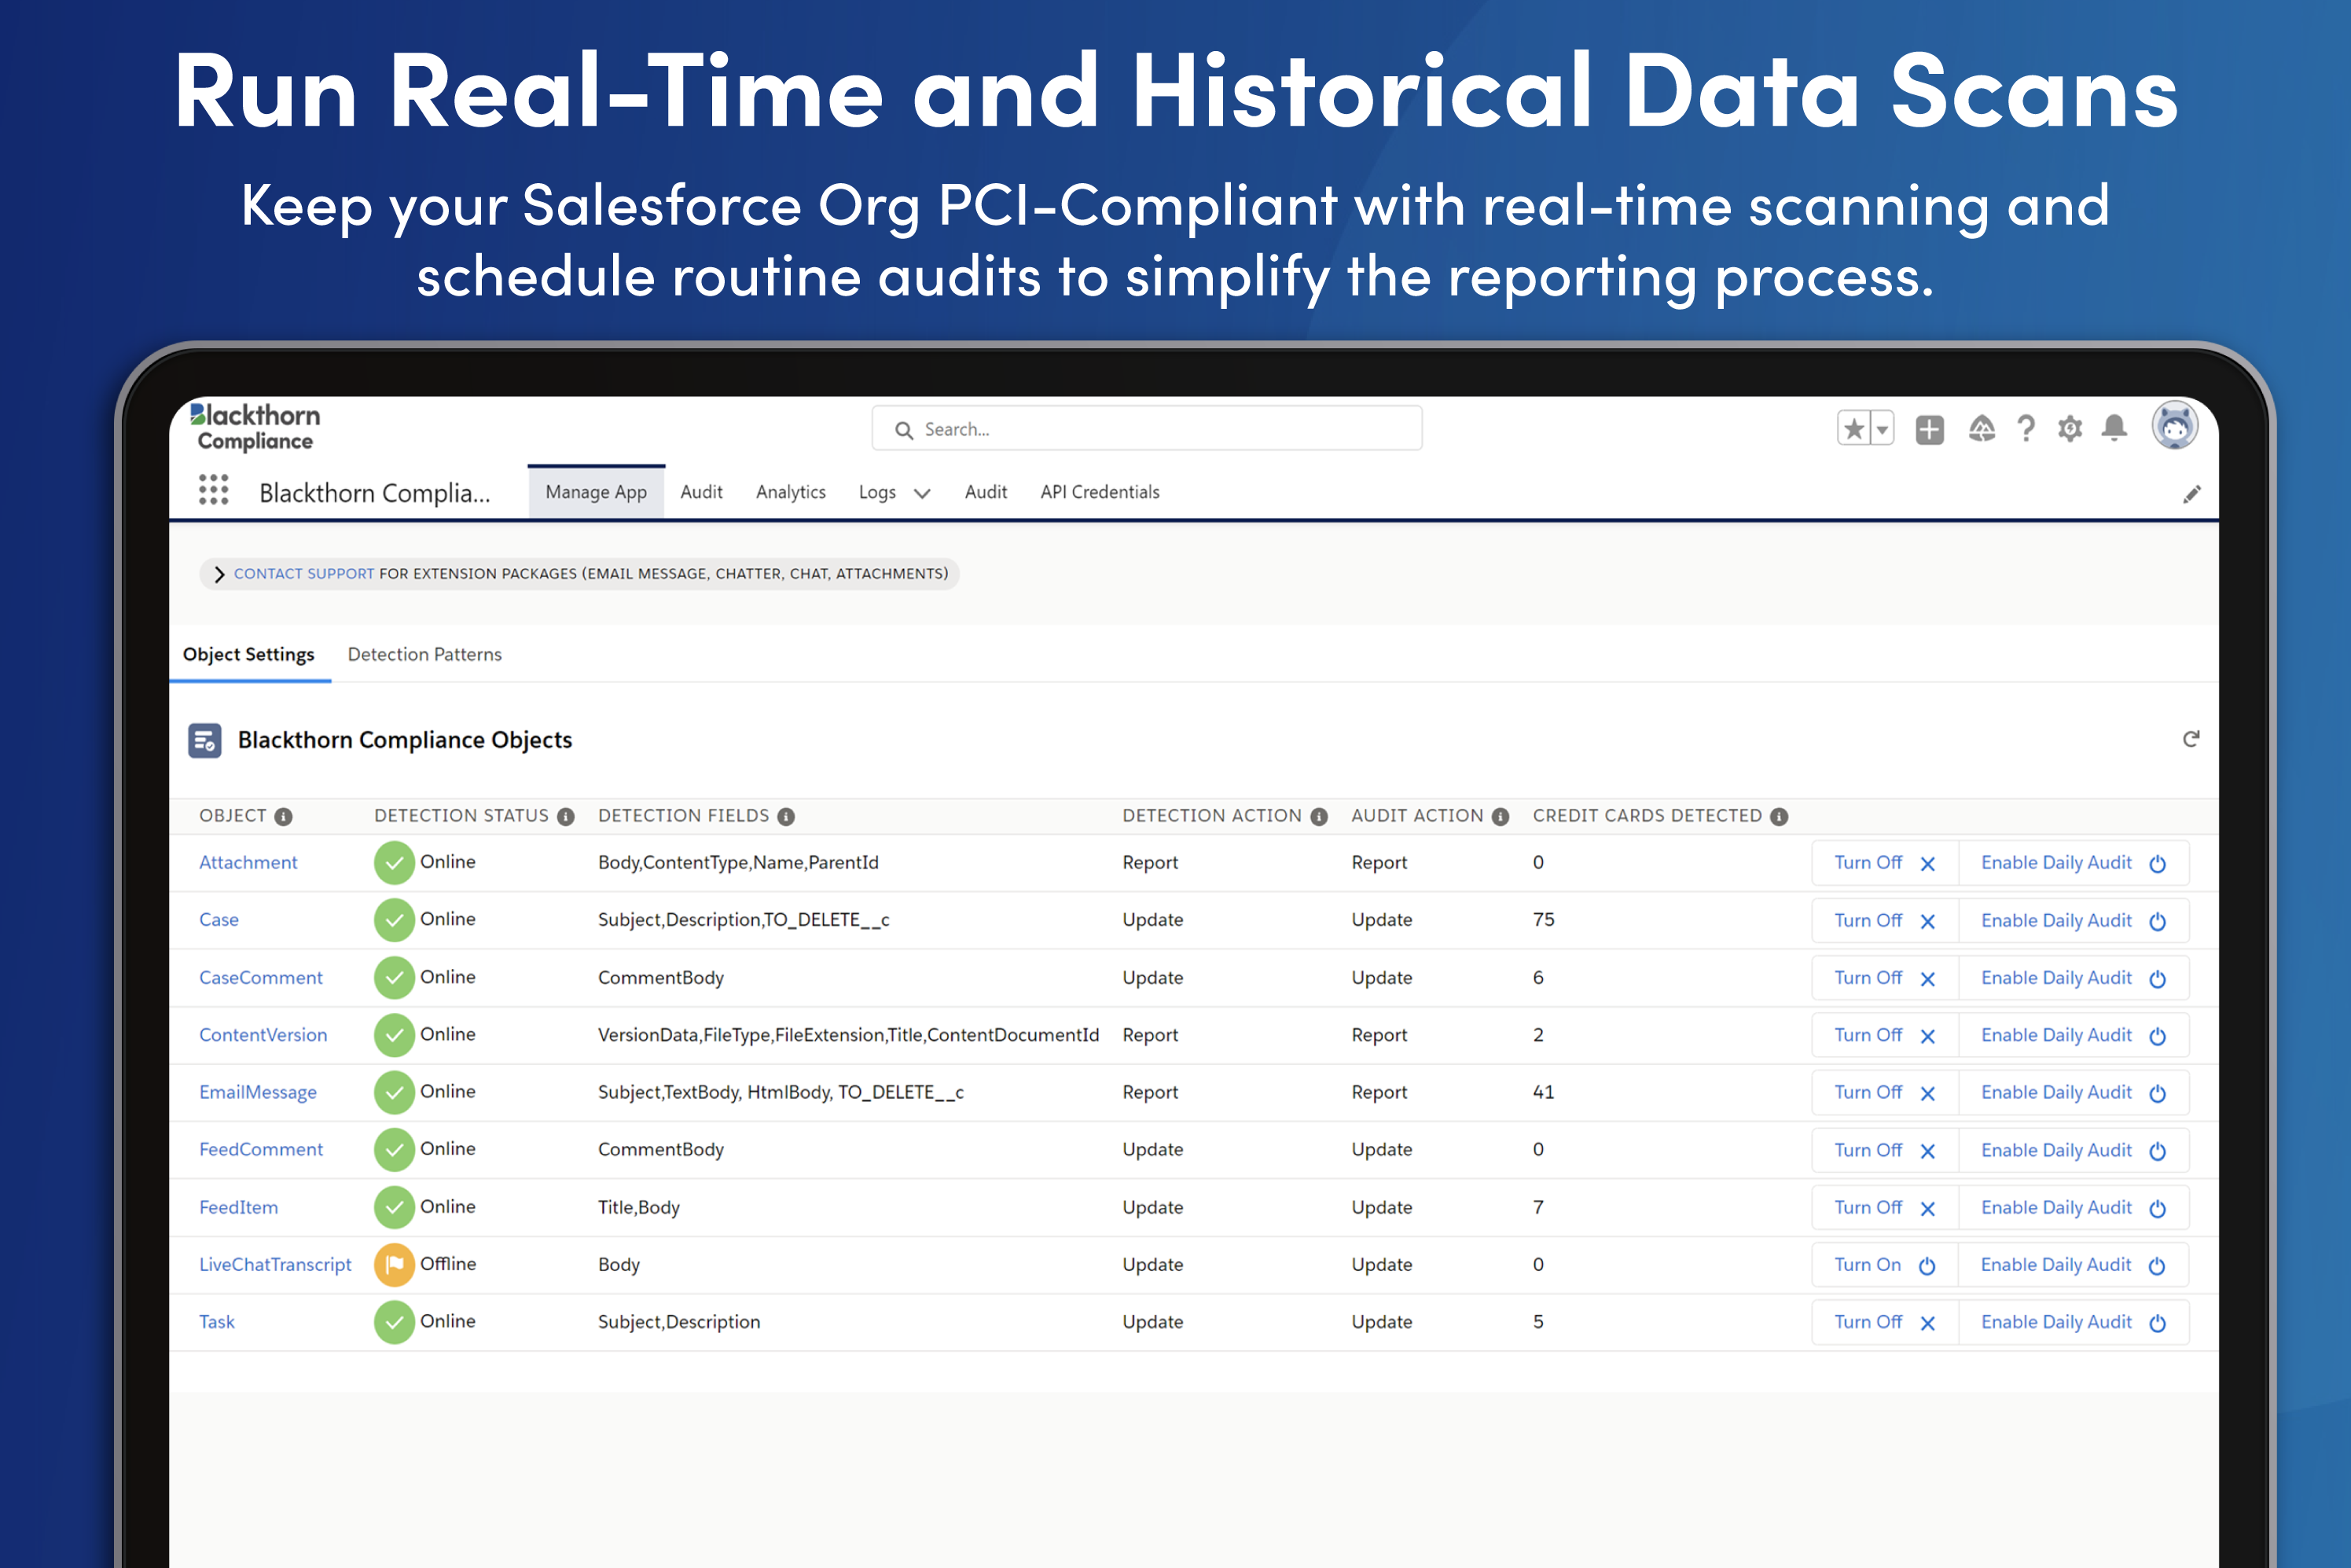
Task: Enable Daily Audit for LiveChatTranscript
Action: point(2073,1265)
